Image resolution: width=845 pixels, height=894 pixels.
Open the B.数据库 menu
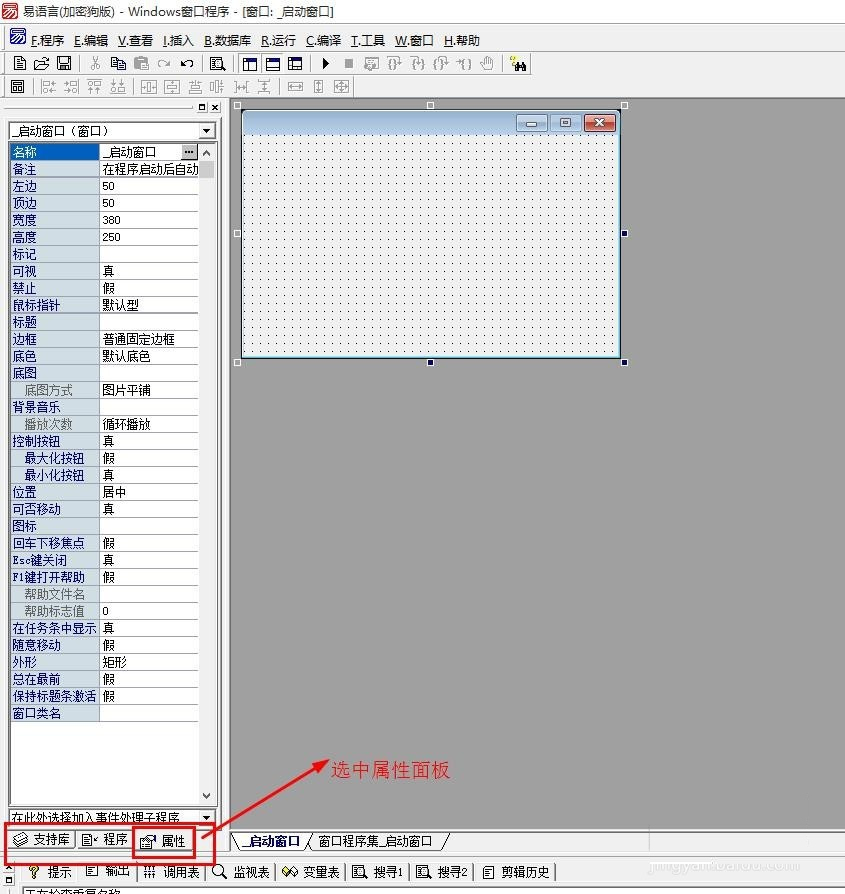click(227, 41)
